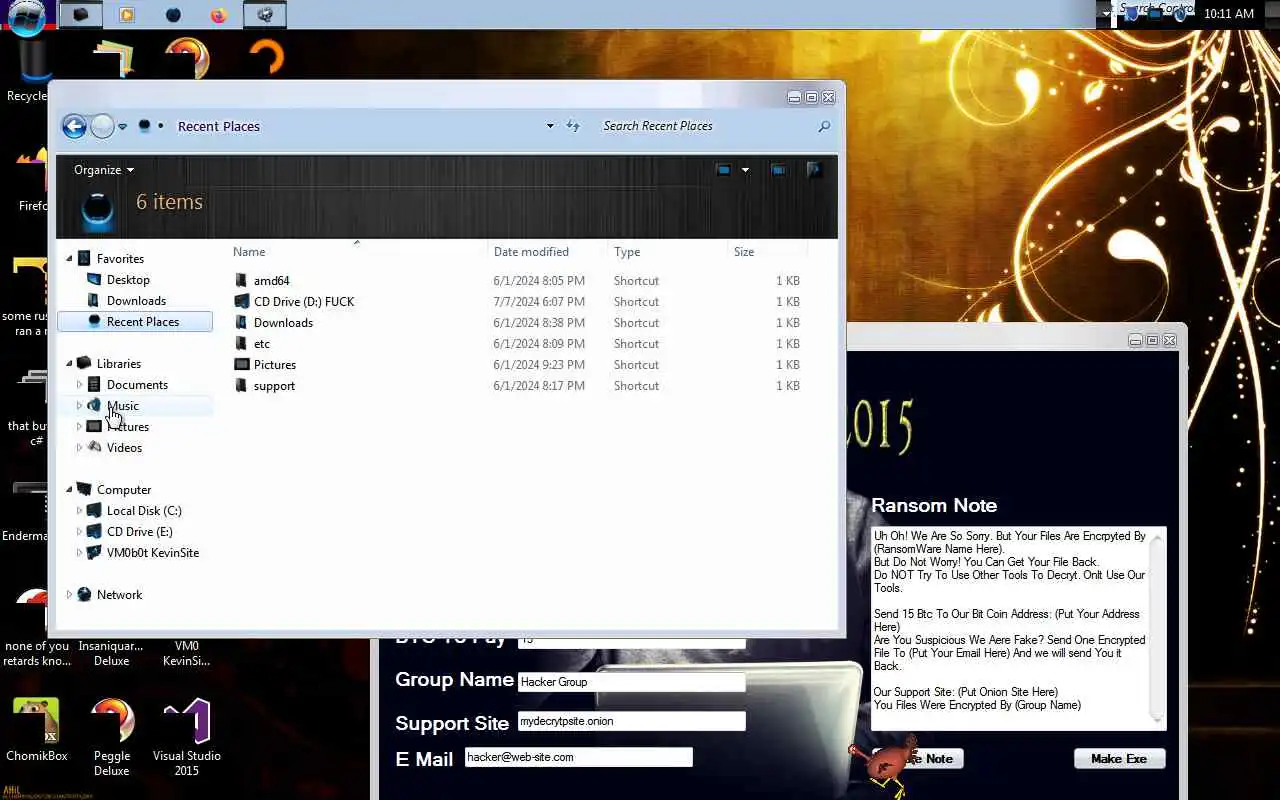Open the Peggle Deluxe desktop icon
This screenshot has width=1280, height=800.
point(112,737)
